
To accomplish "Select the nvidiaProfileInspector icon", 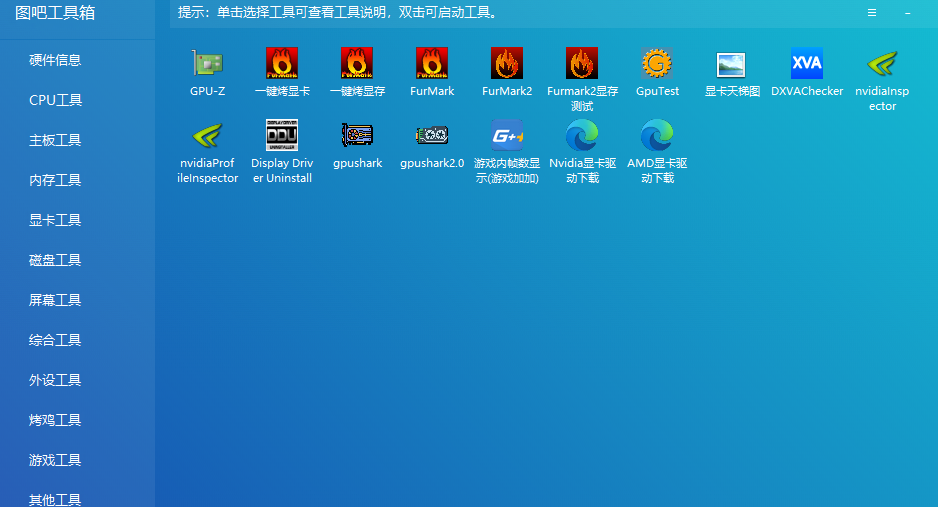I will [208, 135].
